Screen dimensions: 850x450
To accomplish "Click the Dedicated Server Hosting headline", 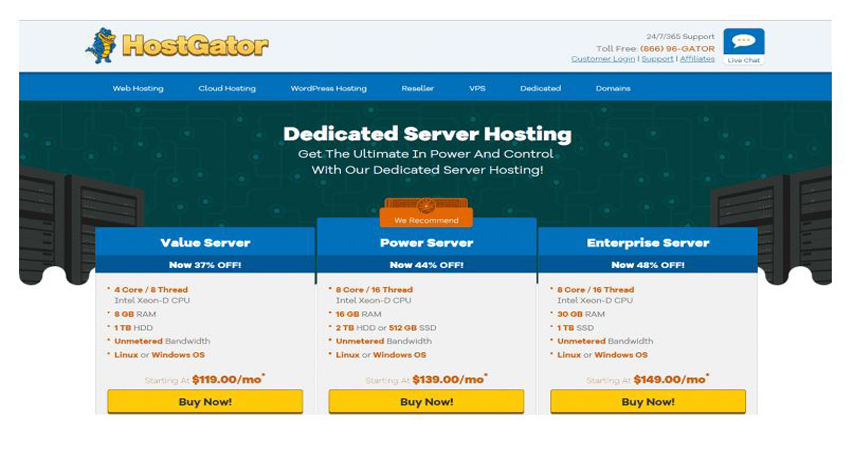I will 427,134.
